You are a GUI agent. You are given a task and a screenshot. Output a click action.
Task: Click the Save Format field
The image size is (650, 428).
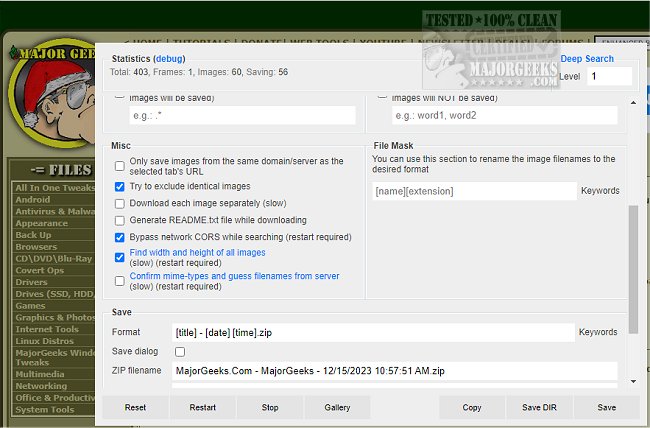373,333
